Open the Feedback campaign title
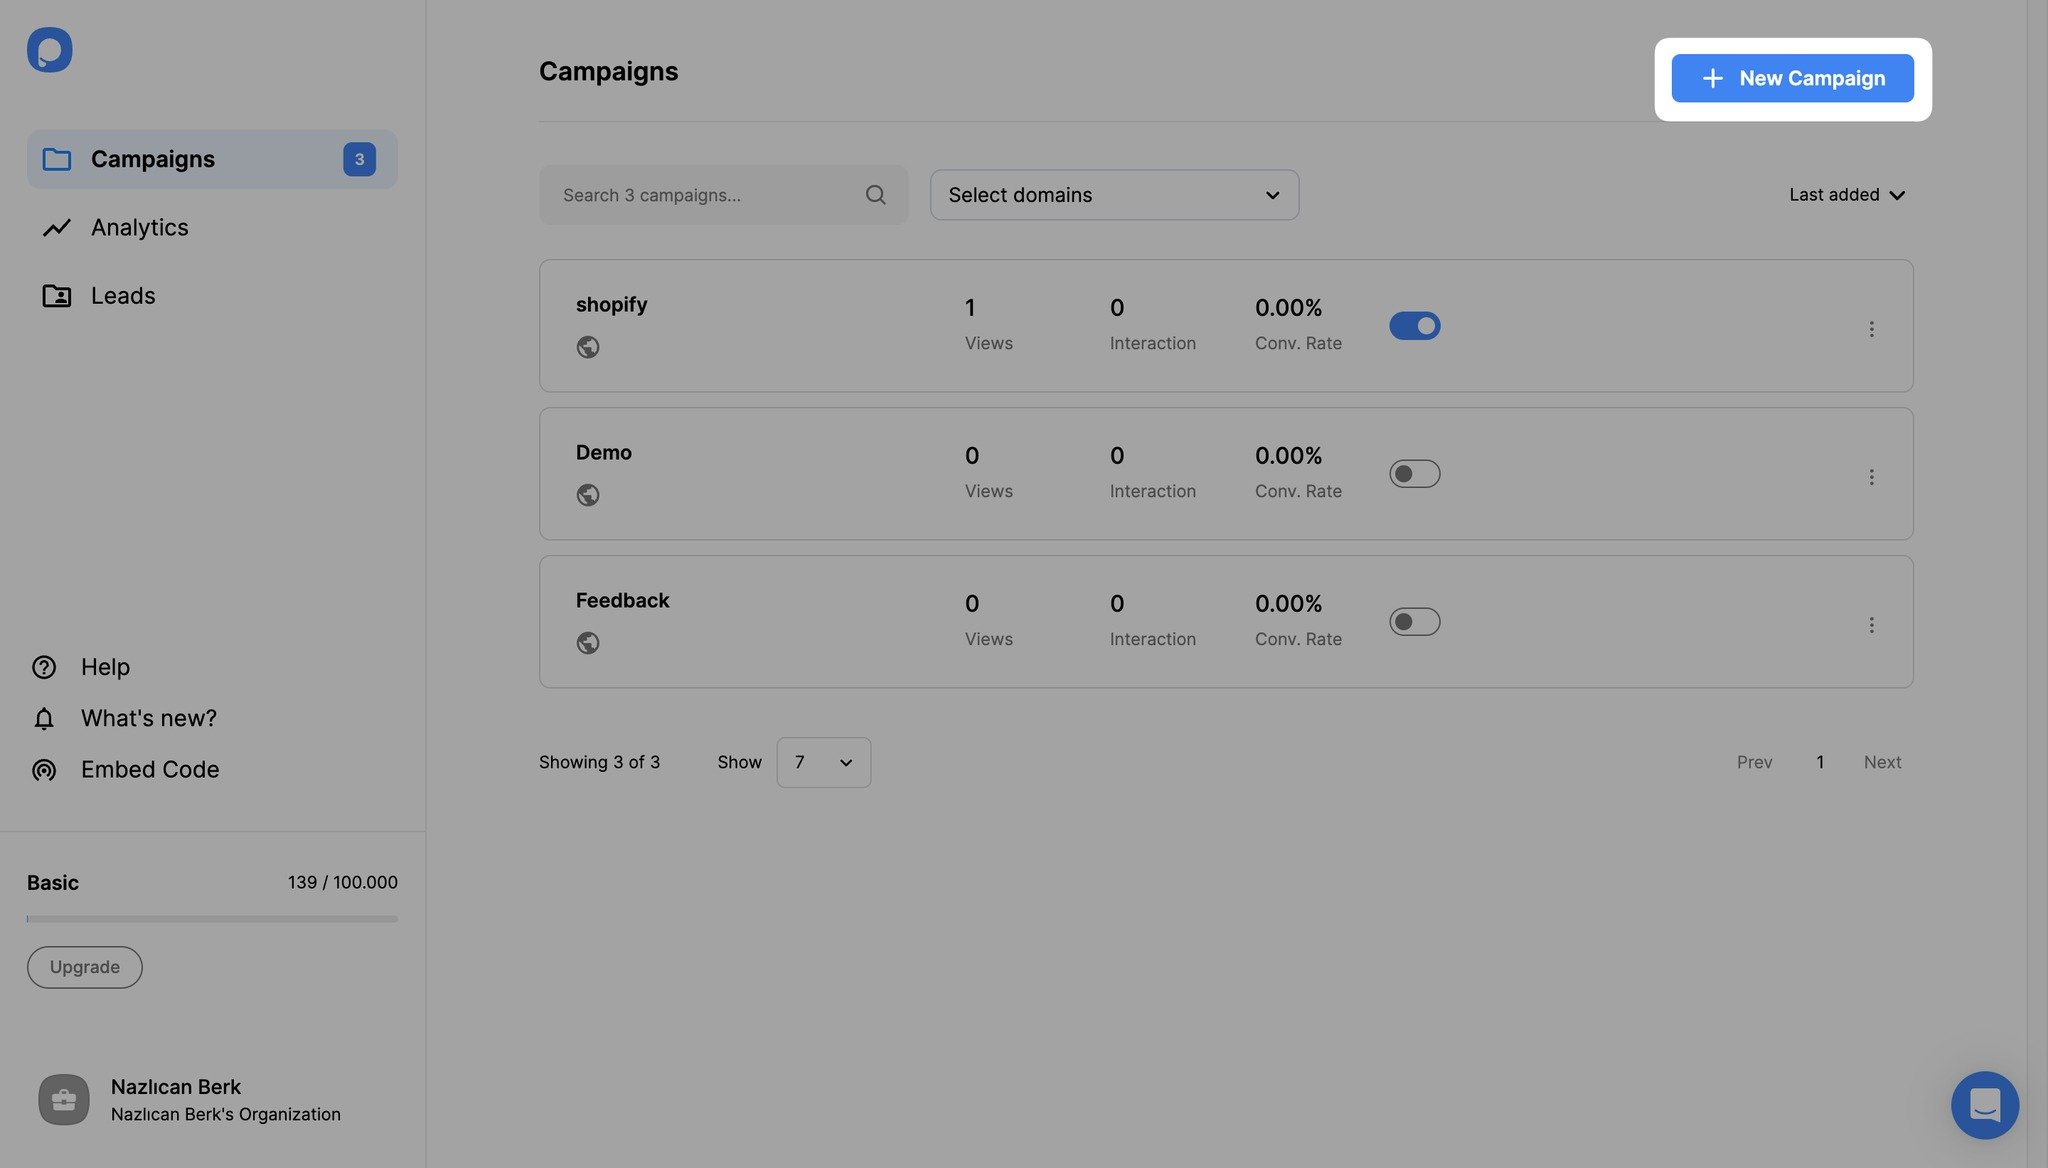 [x=622, y=601]
